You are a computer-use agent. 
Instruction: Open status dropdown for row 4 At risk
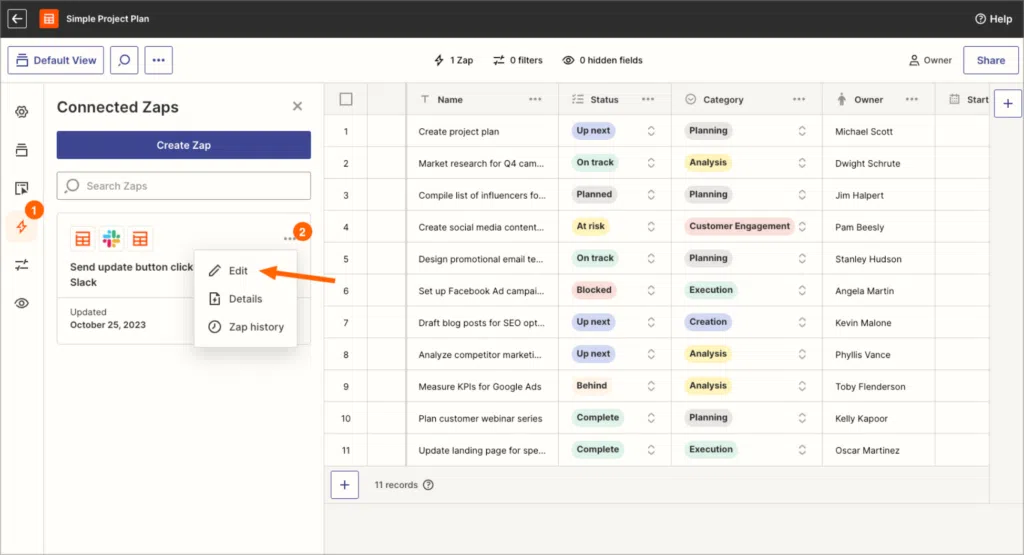click(x=651, y=227)
